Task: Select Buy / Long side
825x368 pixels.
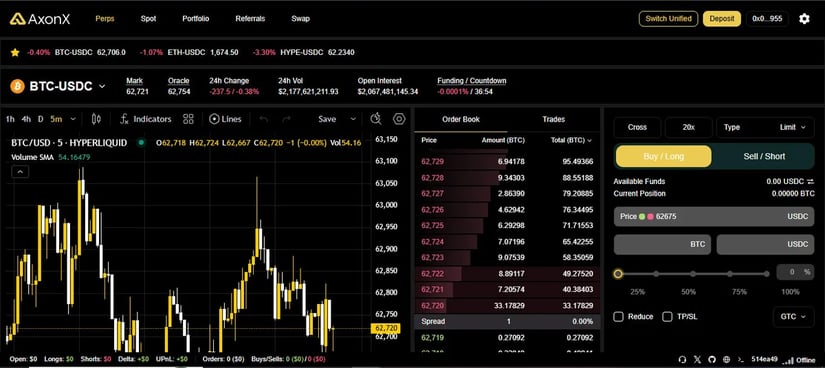Action: 663,156
